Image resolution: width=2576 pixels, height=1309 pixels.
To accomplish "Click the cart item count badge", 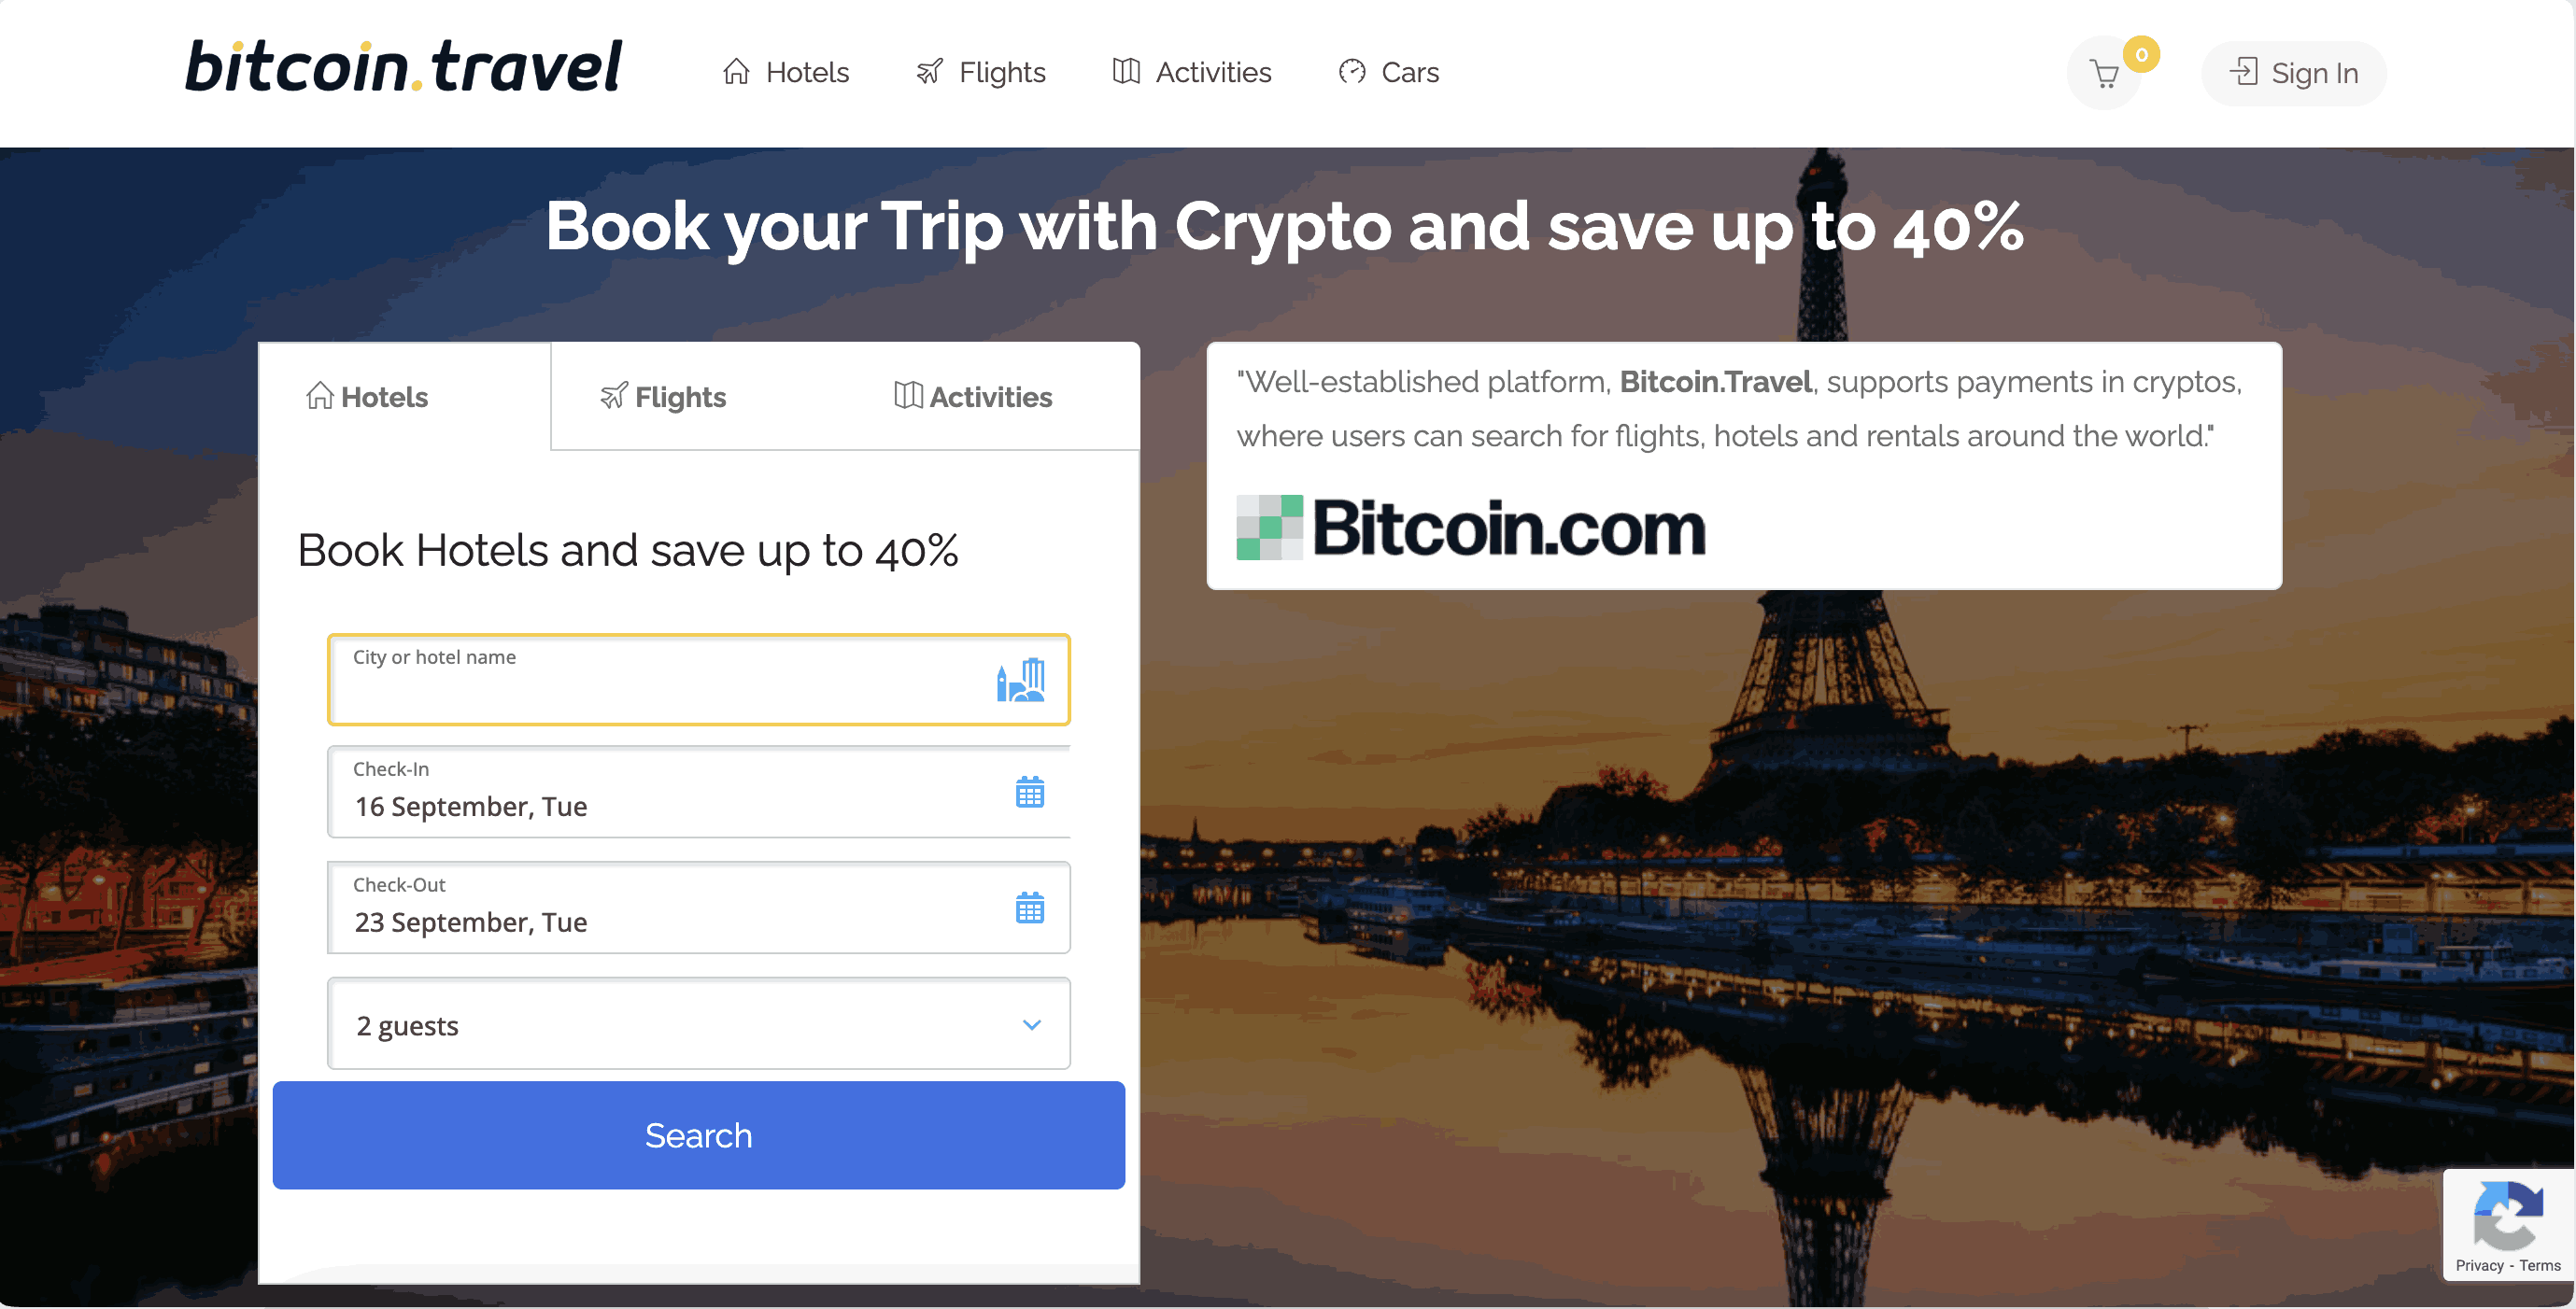I will coord(2141,54).
